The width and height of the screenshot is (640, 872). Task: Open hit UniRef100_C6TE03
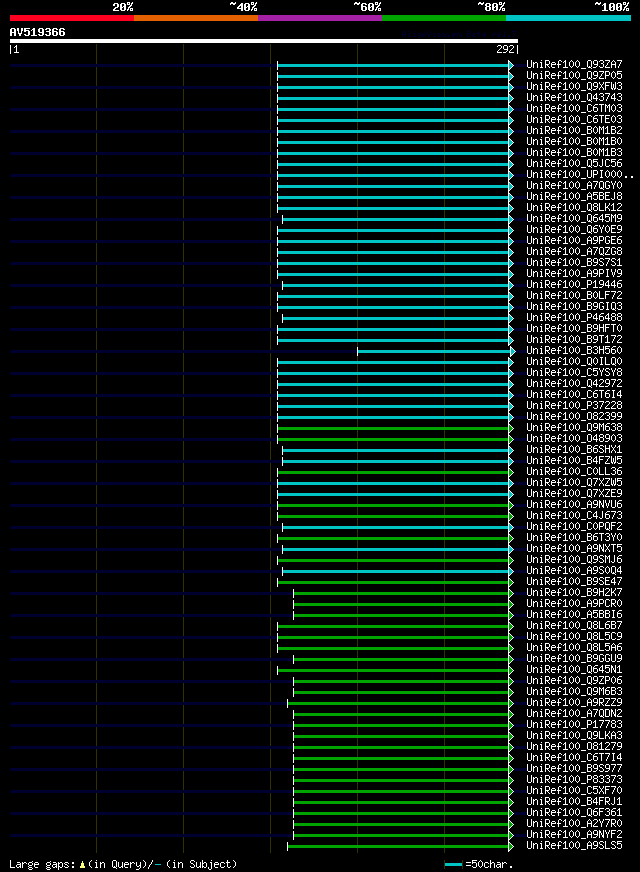[574, 120]
